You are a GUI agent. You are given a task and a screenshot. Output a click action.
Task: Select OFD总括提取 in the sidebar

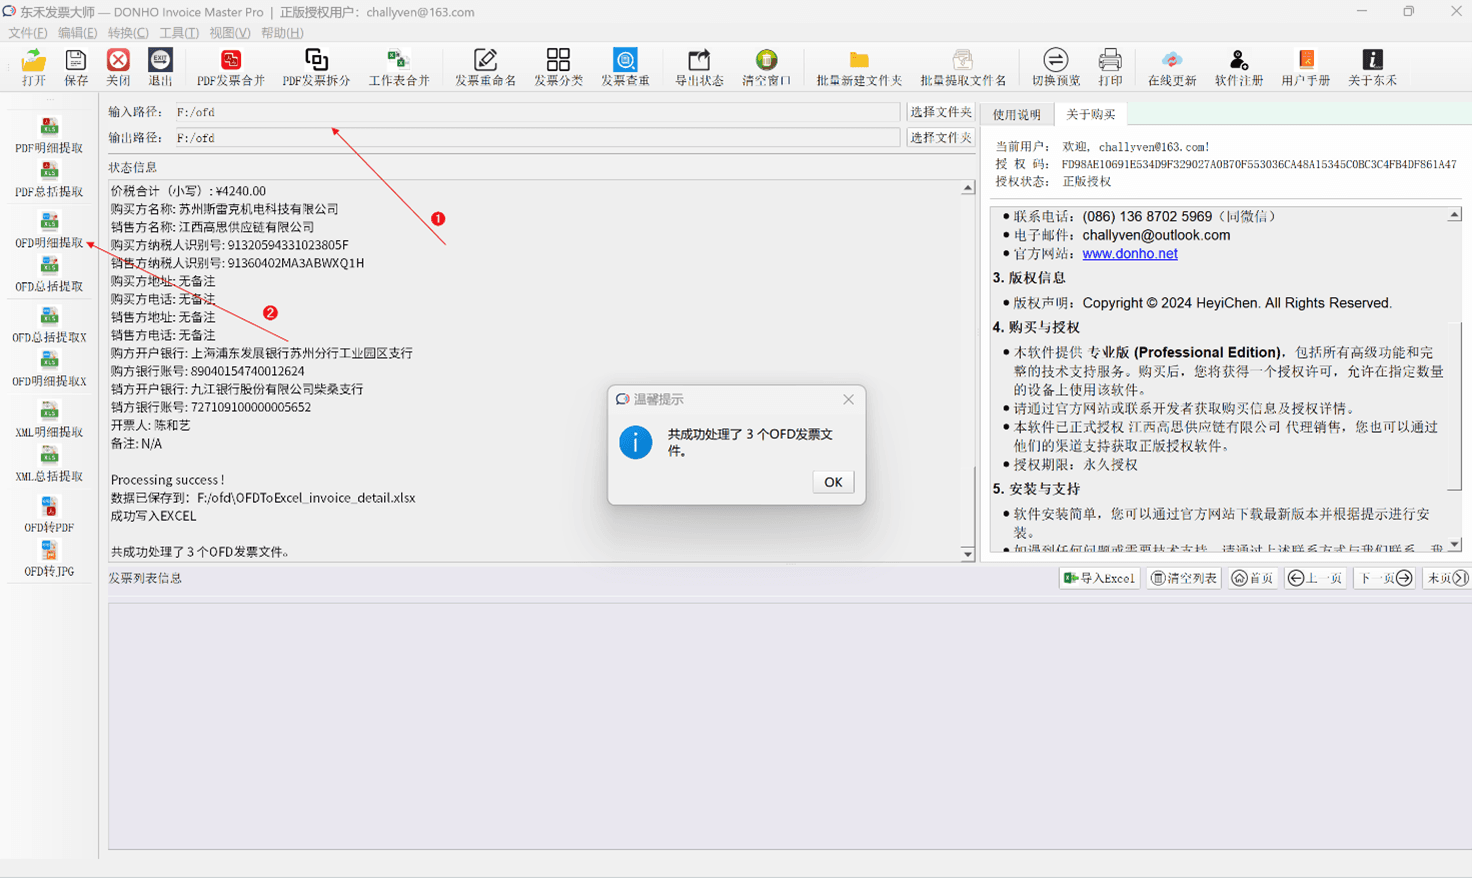click(49, 275)
